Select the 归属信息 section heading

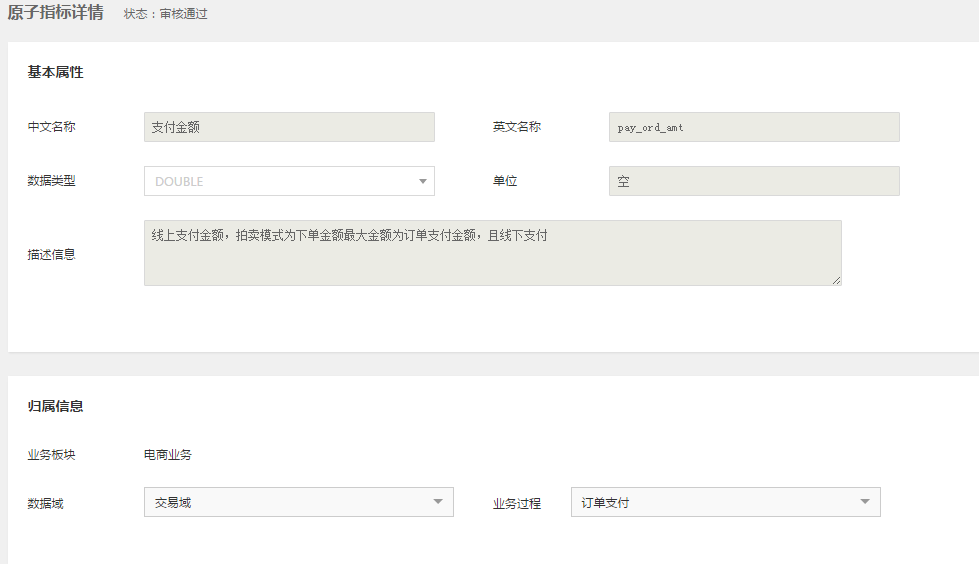55,406
